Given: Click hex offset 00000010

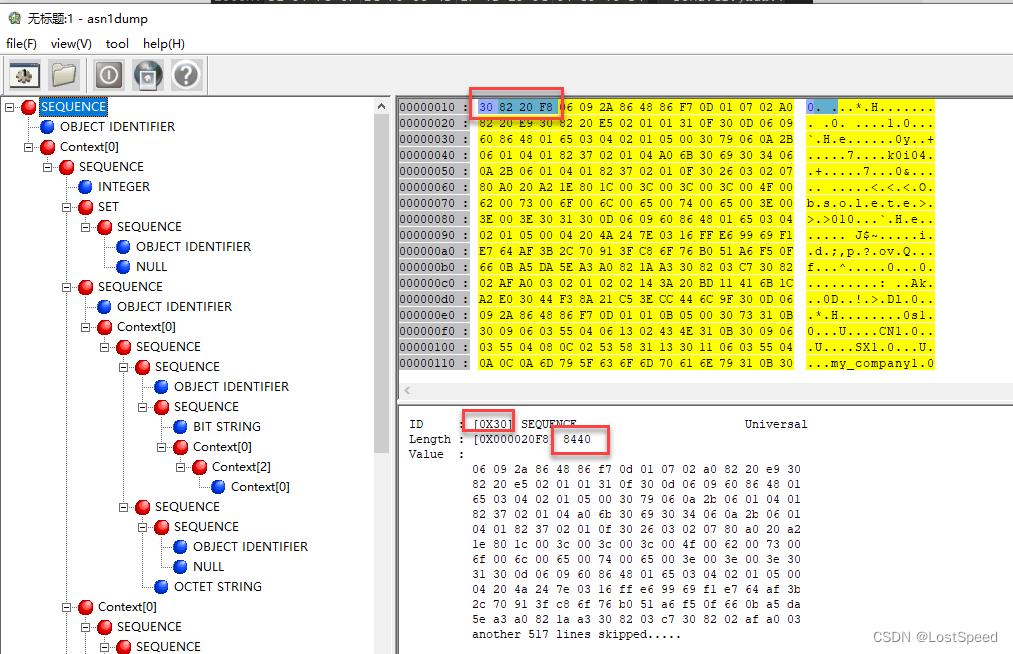Looking at the screenshot, I should [427, 107].
